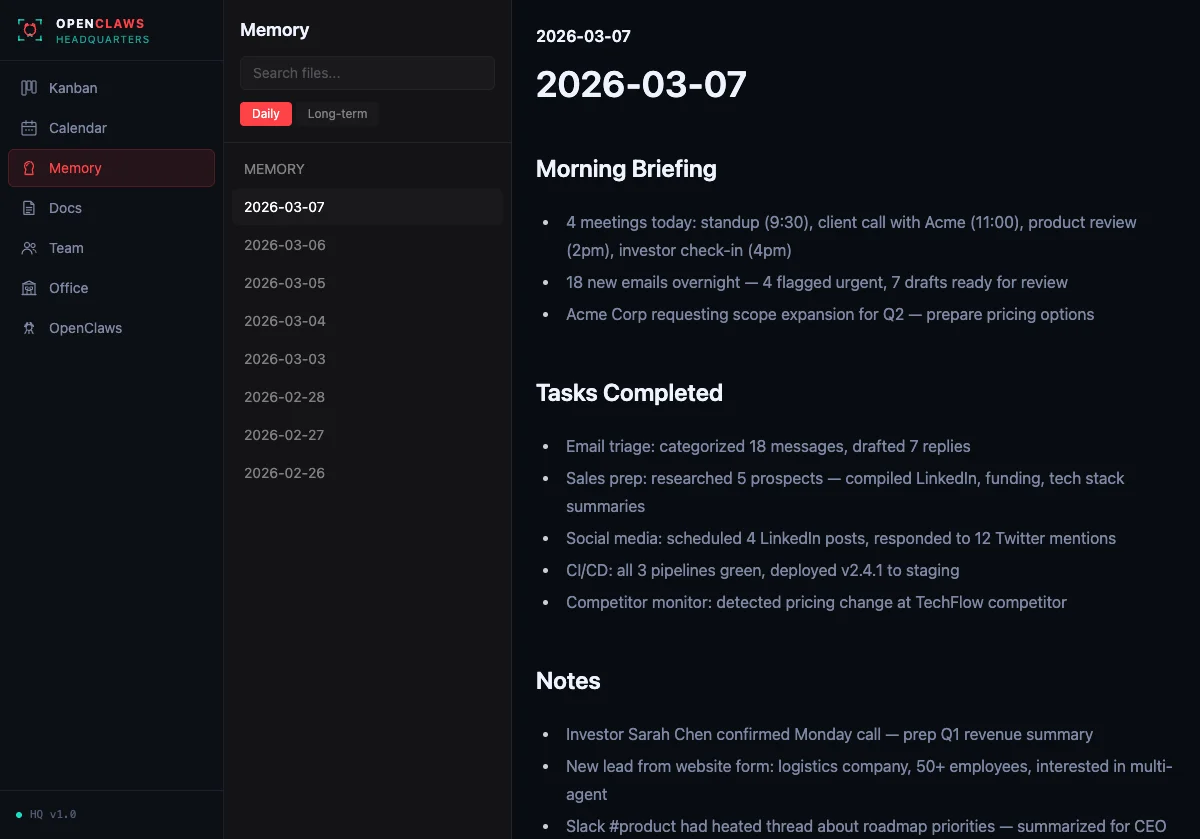Click the CI/CD pipelines bullet
1200x839 pixels.
[x=763, y=570]
